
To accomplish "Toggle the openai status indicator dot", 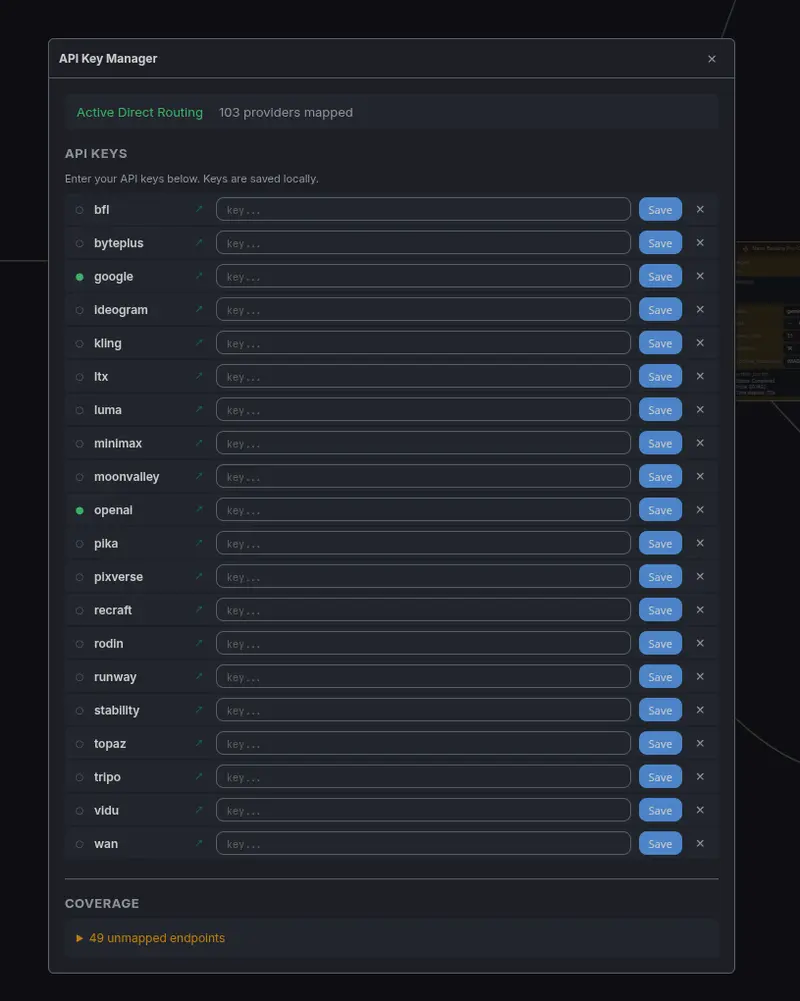I will pos(80,510).
